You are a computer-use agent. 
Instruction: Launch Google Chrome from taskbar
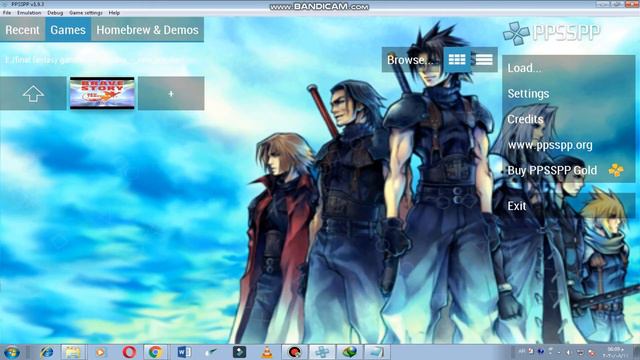click(156, 352)
